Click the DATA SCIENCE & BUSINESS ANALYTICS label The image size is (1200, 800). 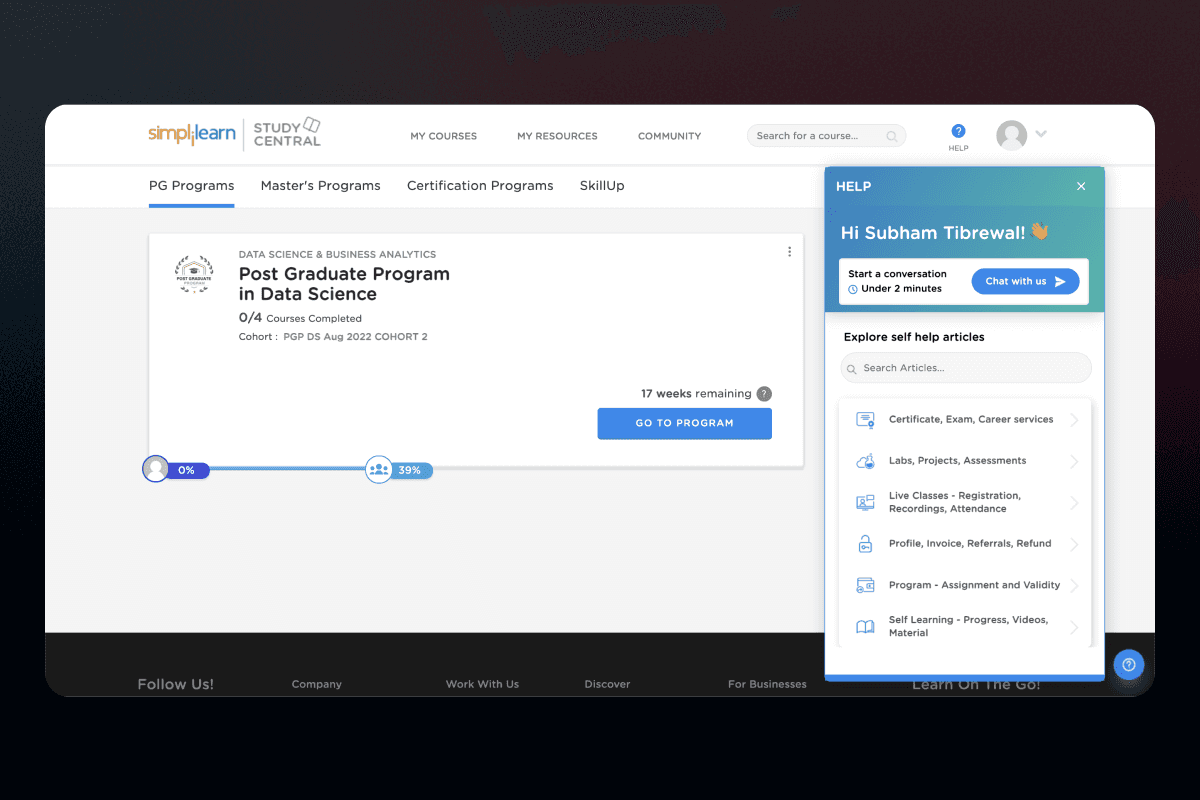pos(337,254)
